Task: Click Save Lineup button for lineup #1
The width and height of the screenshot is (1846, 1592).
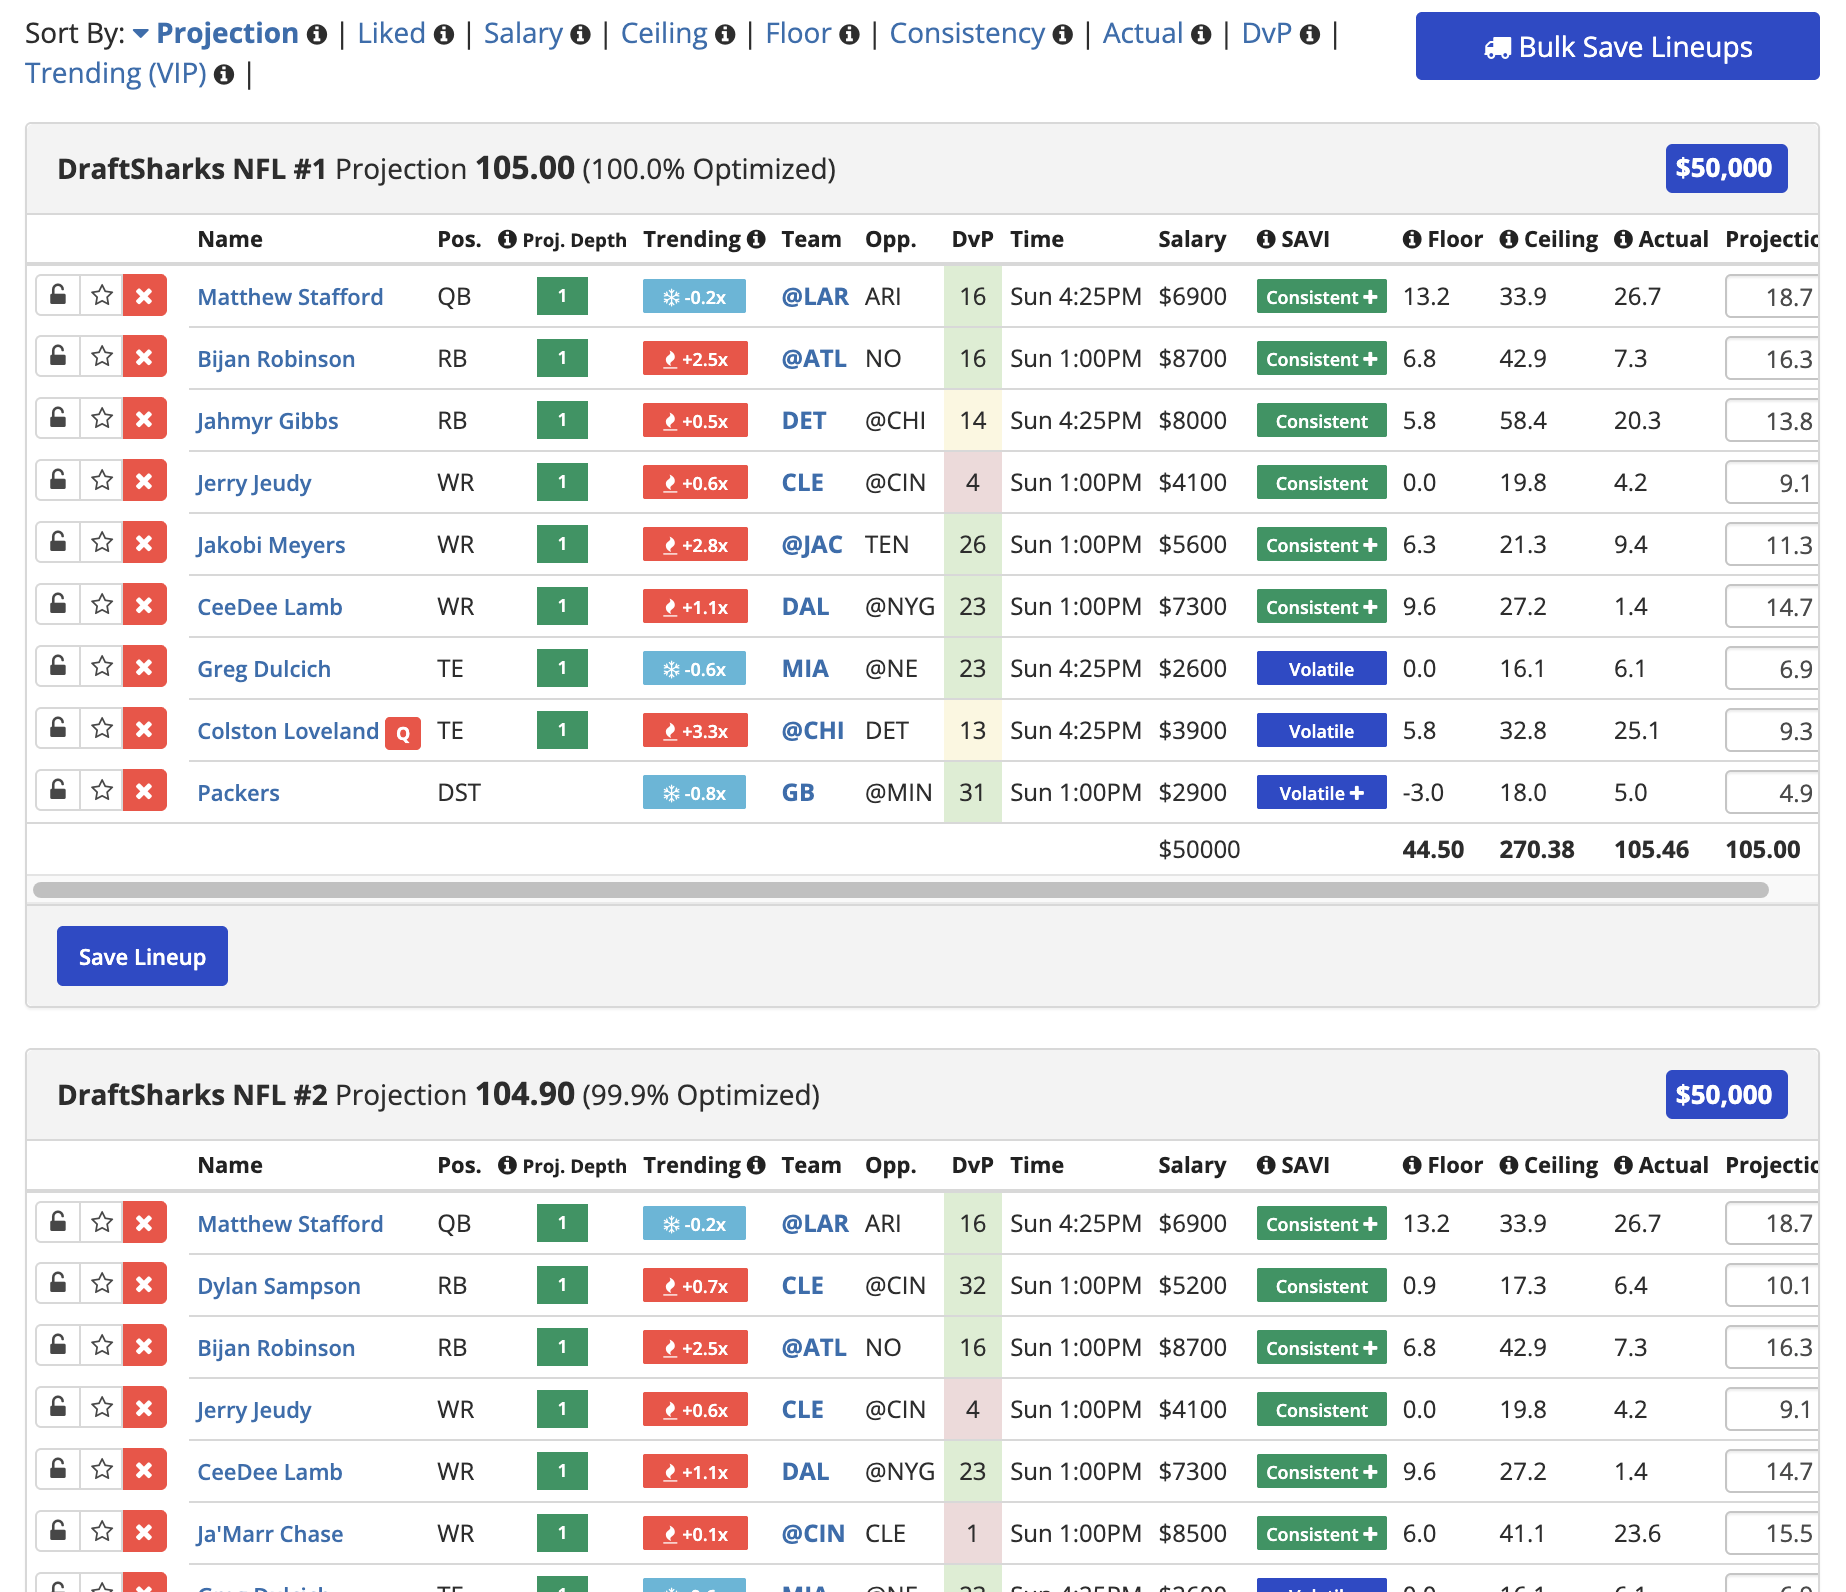Action: pos(142,957)
